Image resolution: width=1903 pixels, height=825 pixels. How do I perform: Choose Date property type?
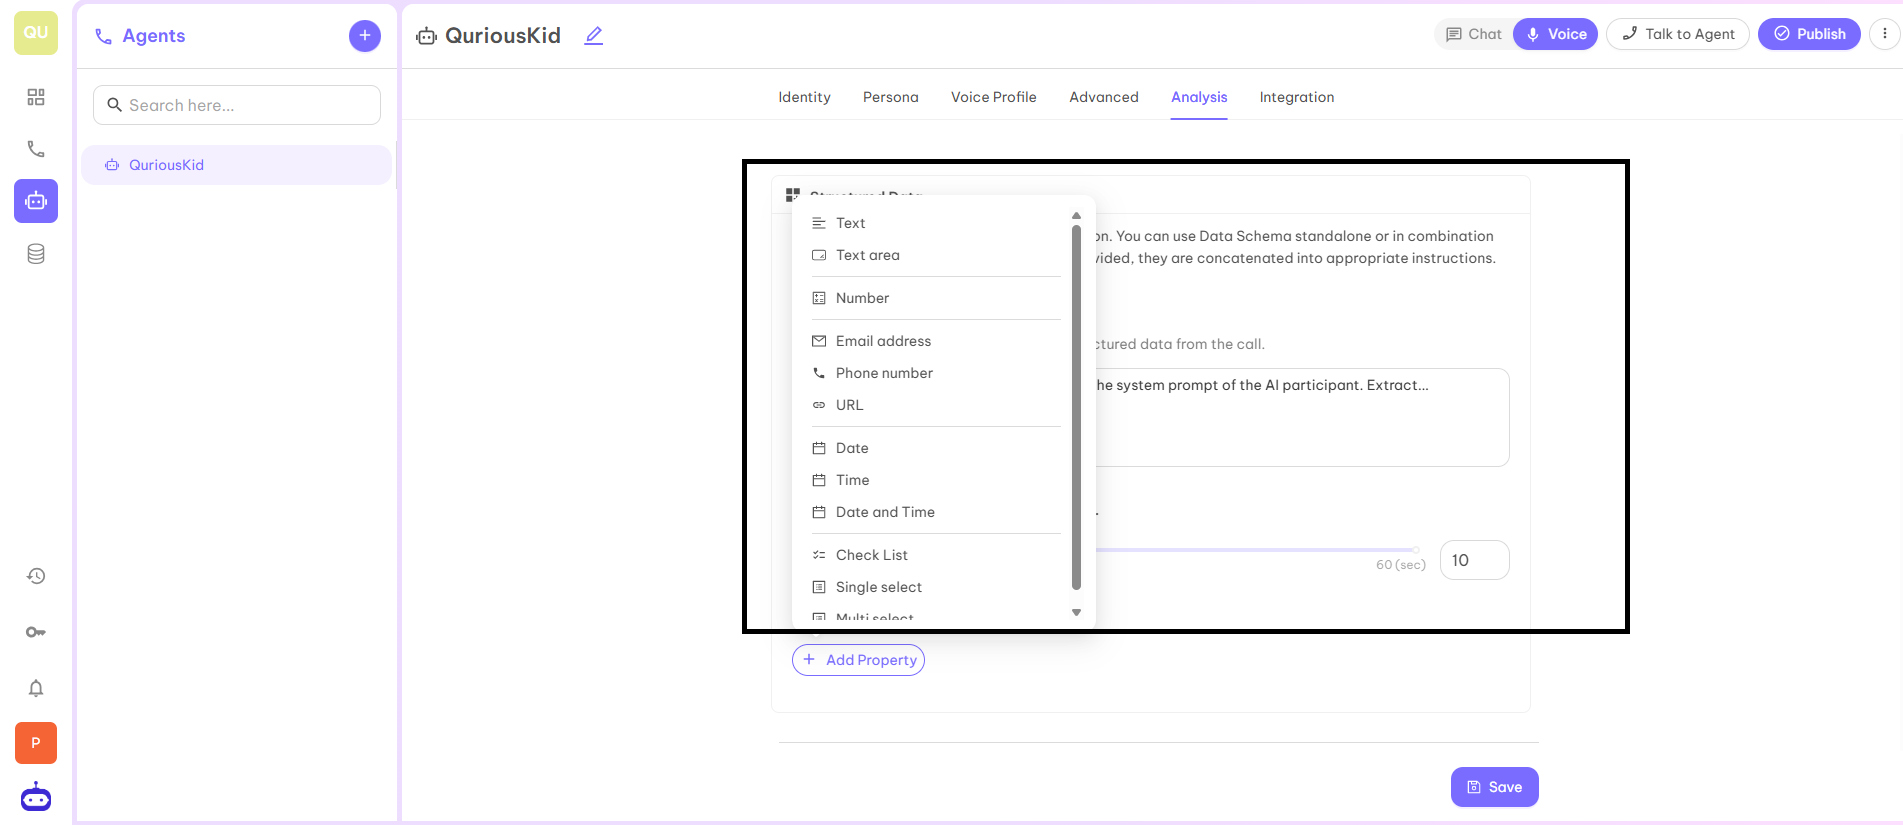click(936, 448)
